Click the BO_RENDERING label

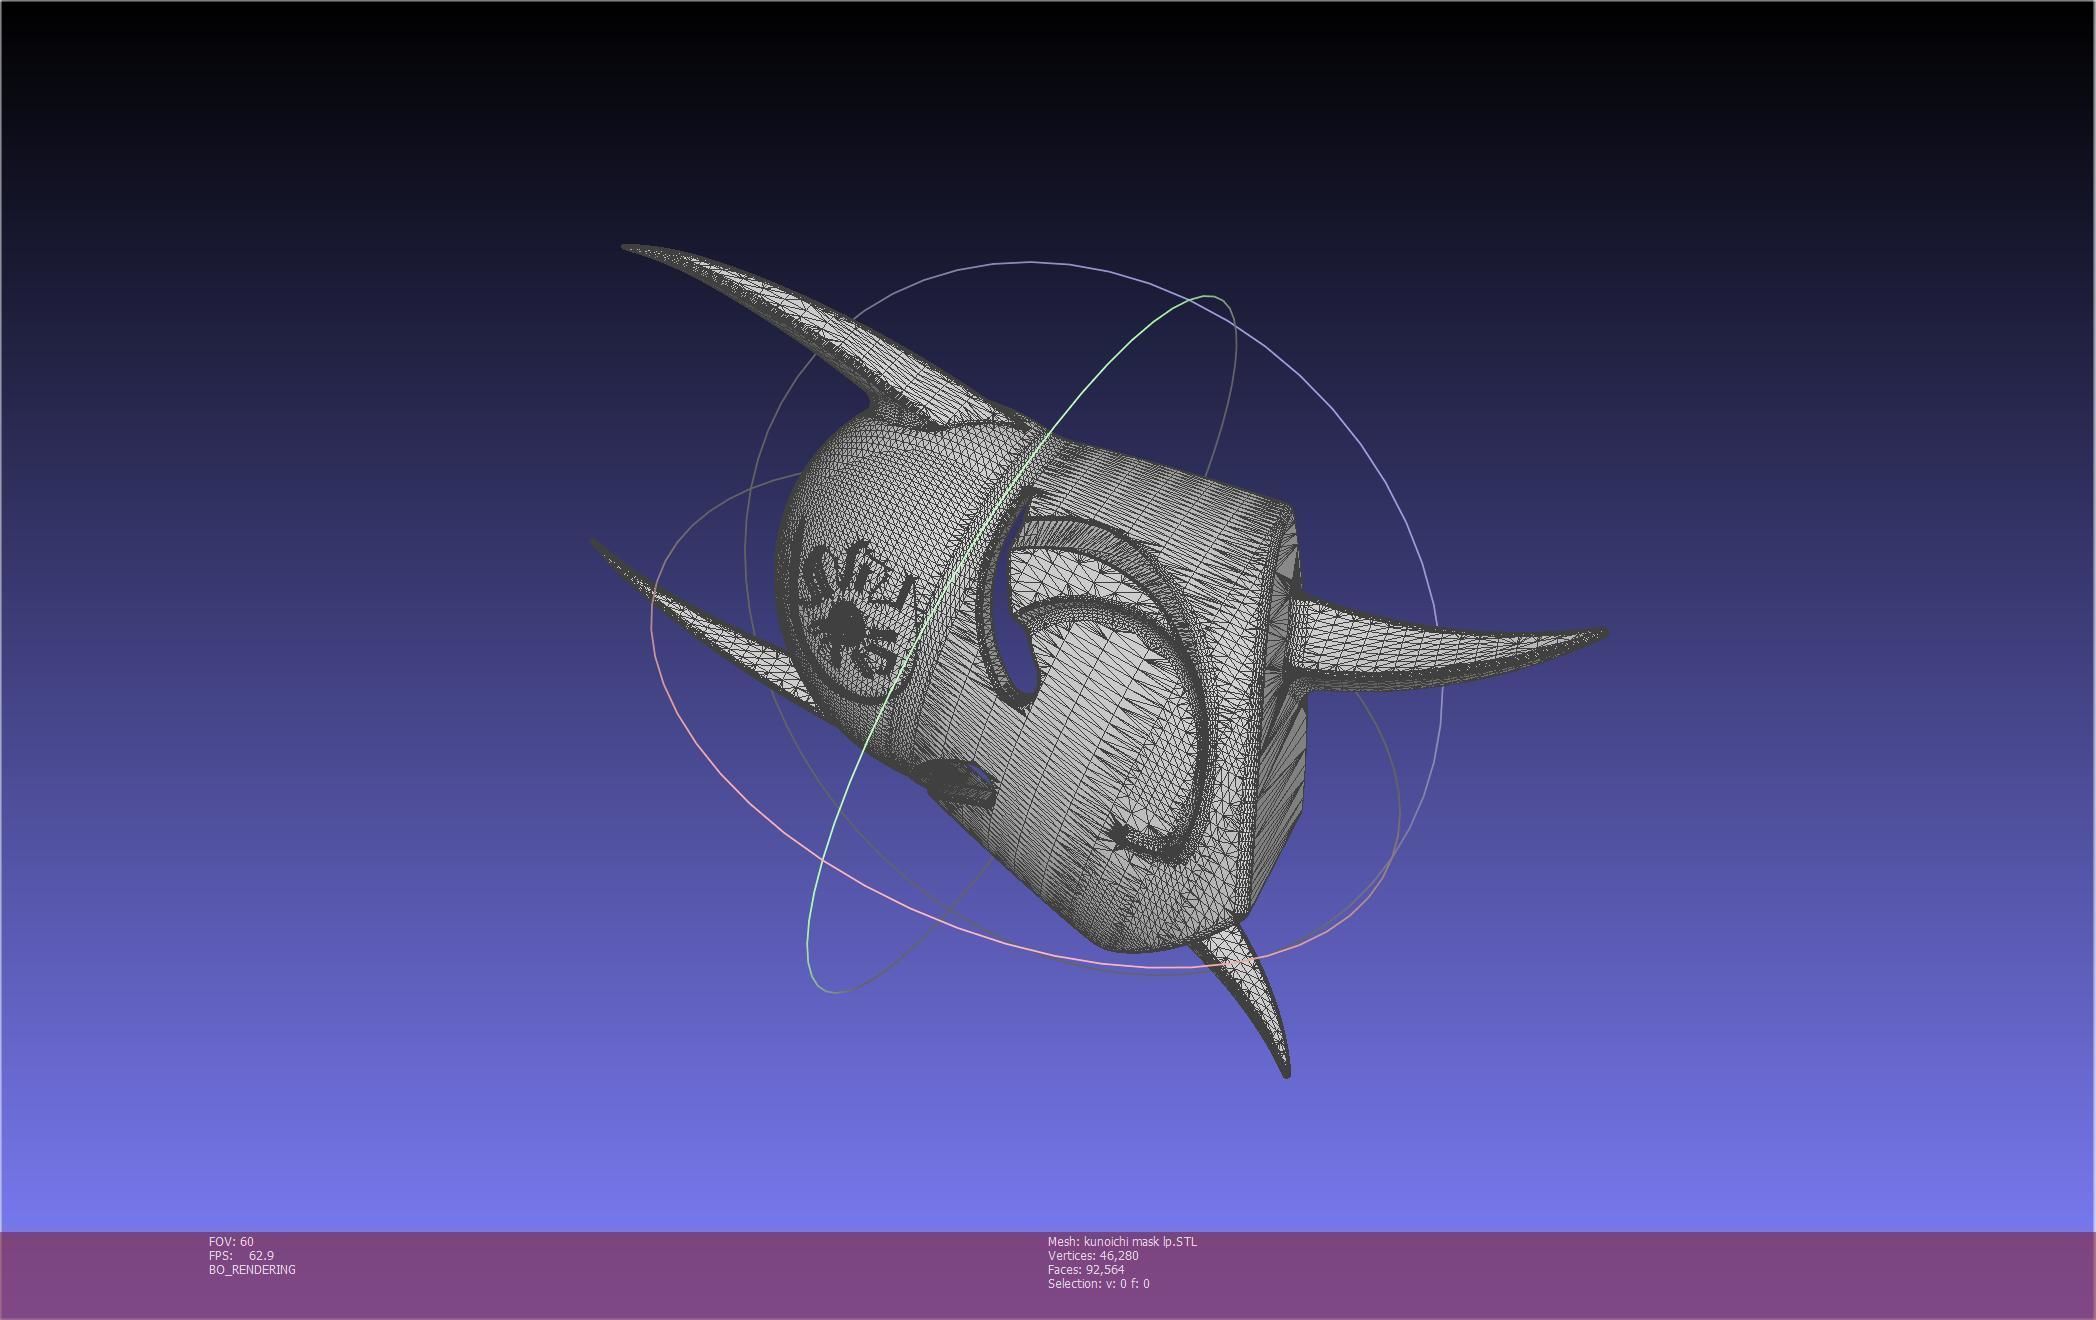pyautogui.click(x=252, y=1270)
